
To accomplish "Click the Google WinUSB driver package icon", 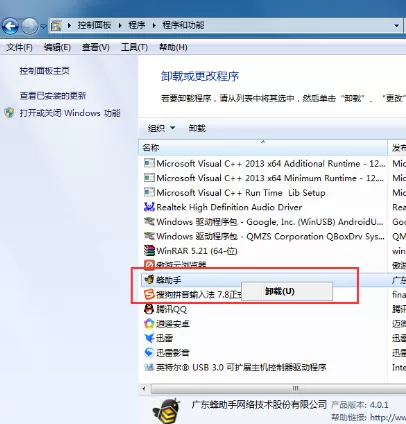I will 149,221.
